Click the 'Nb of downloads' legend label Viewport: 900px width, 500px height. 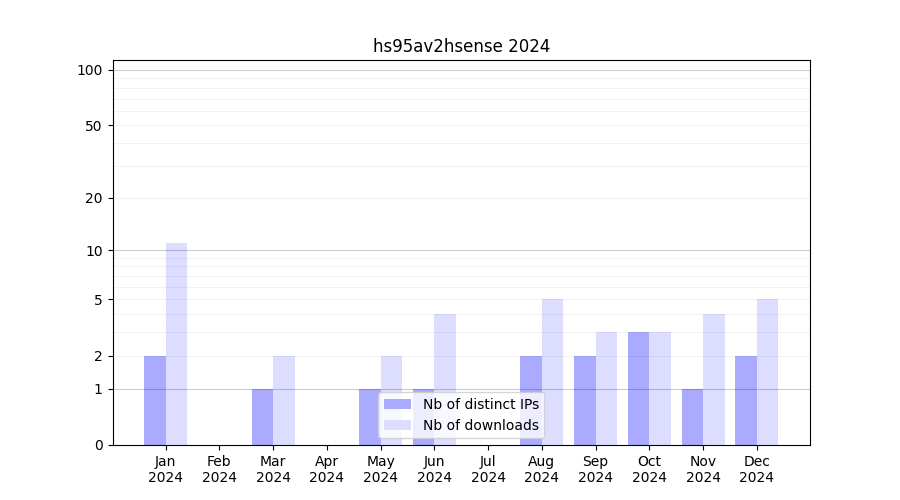pyautogui.click(x=480, y=425)
